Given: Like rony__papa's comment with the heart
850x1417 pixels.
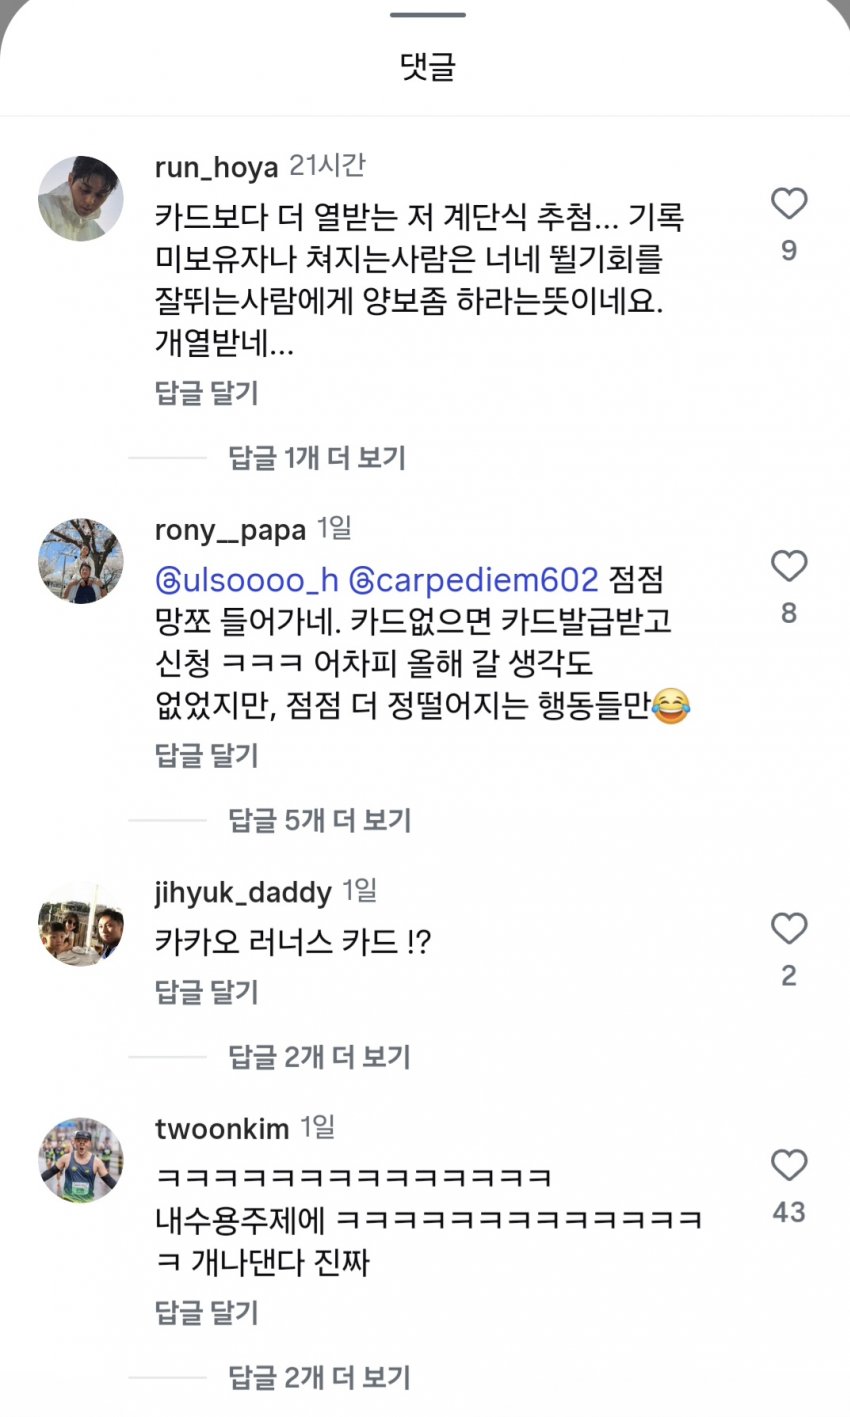Looking at the screenshot, I should (789, 567).
